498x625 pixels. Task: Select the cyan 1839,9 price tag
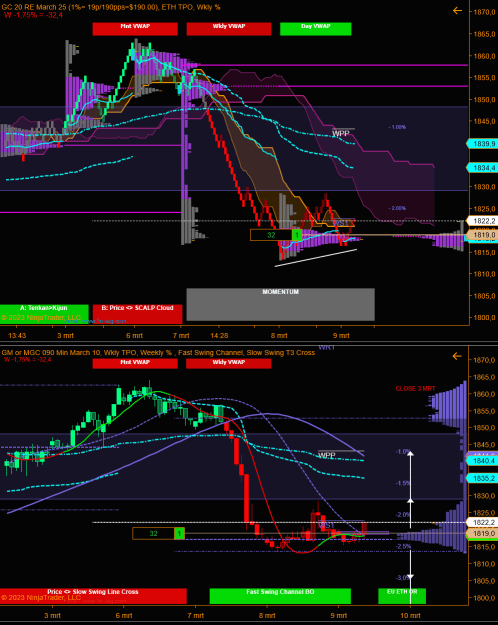point(481,144)
